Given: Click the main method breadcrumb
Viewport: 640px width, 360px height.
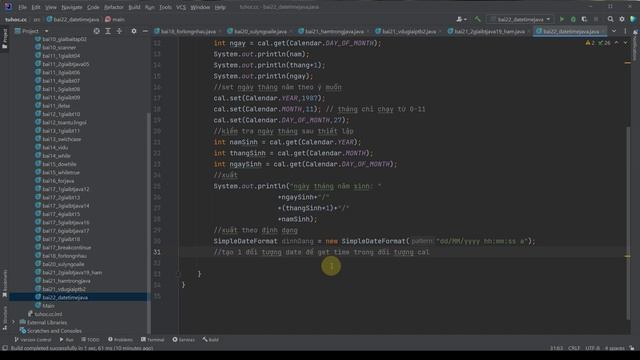Looking at the screenshot, I should (x=115, y=19).
